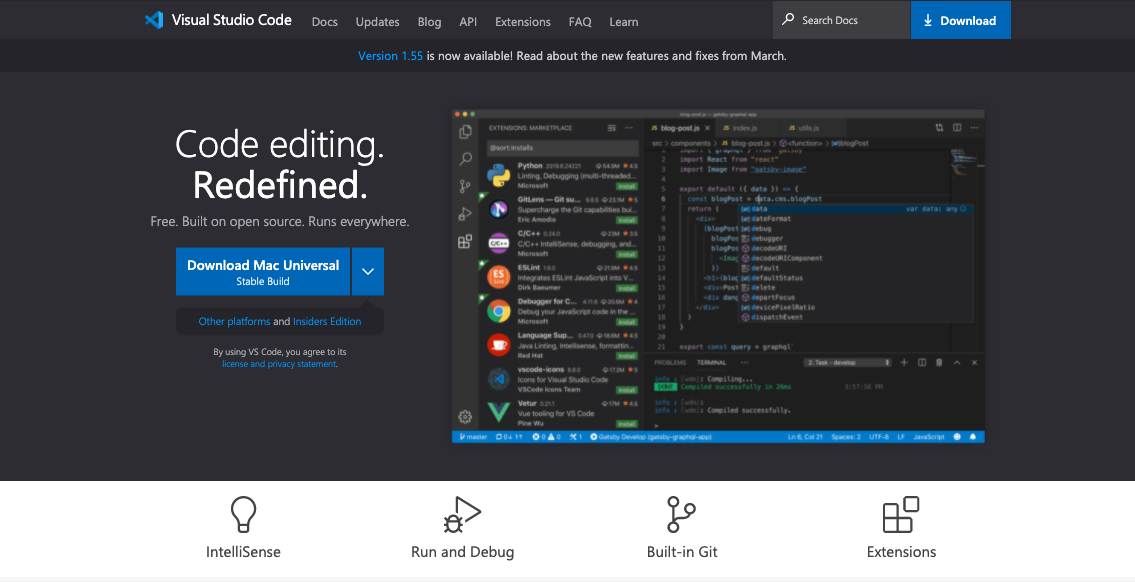Click the C/C++ extension logo
1135x582 pixels.
click(x=499, y=243)
